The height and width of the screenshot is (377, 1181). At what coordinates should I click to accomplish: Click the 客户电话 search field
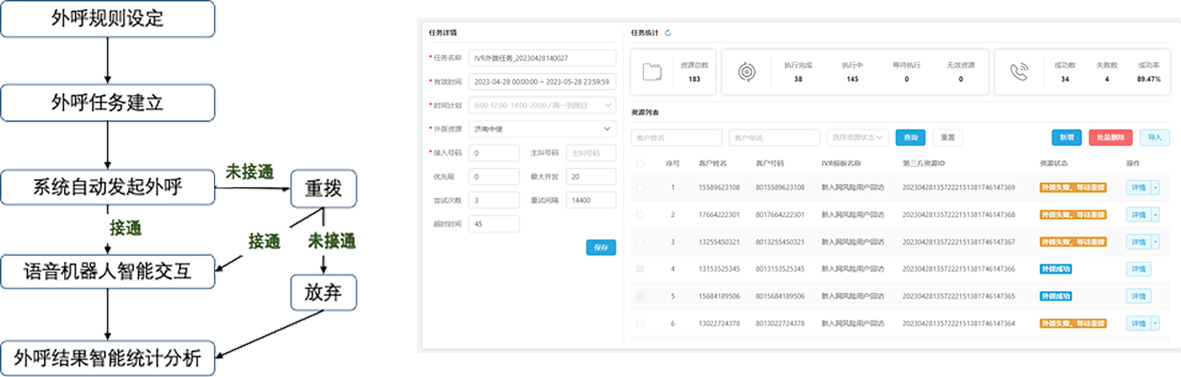coord(774,138)
